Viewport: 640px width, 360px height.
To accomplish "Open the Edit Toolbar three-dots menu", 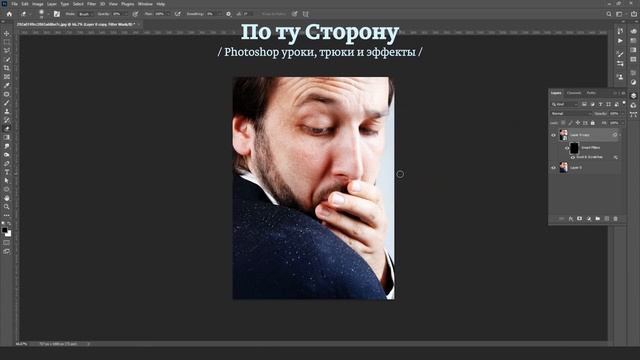I will pyautogui.click(x=7, y=215).
